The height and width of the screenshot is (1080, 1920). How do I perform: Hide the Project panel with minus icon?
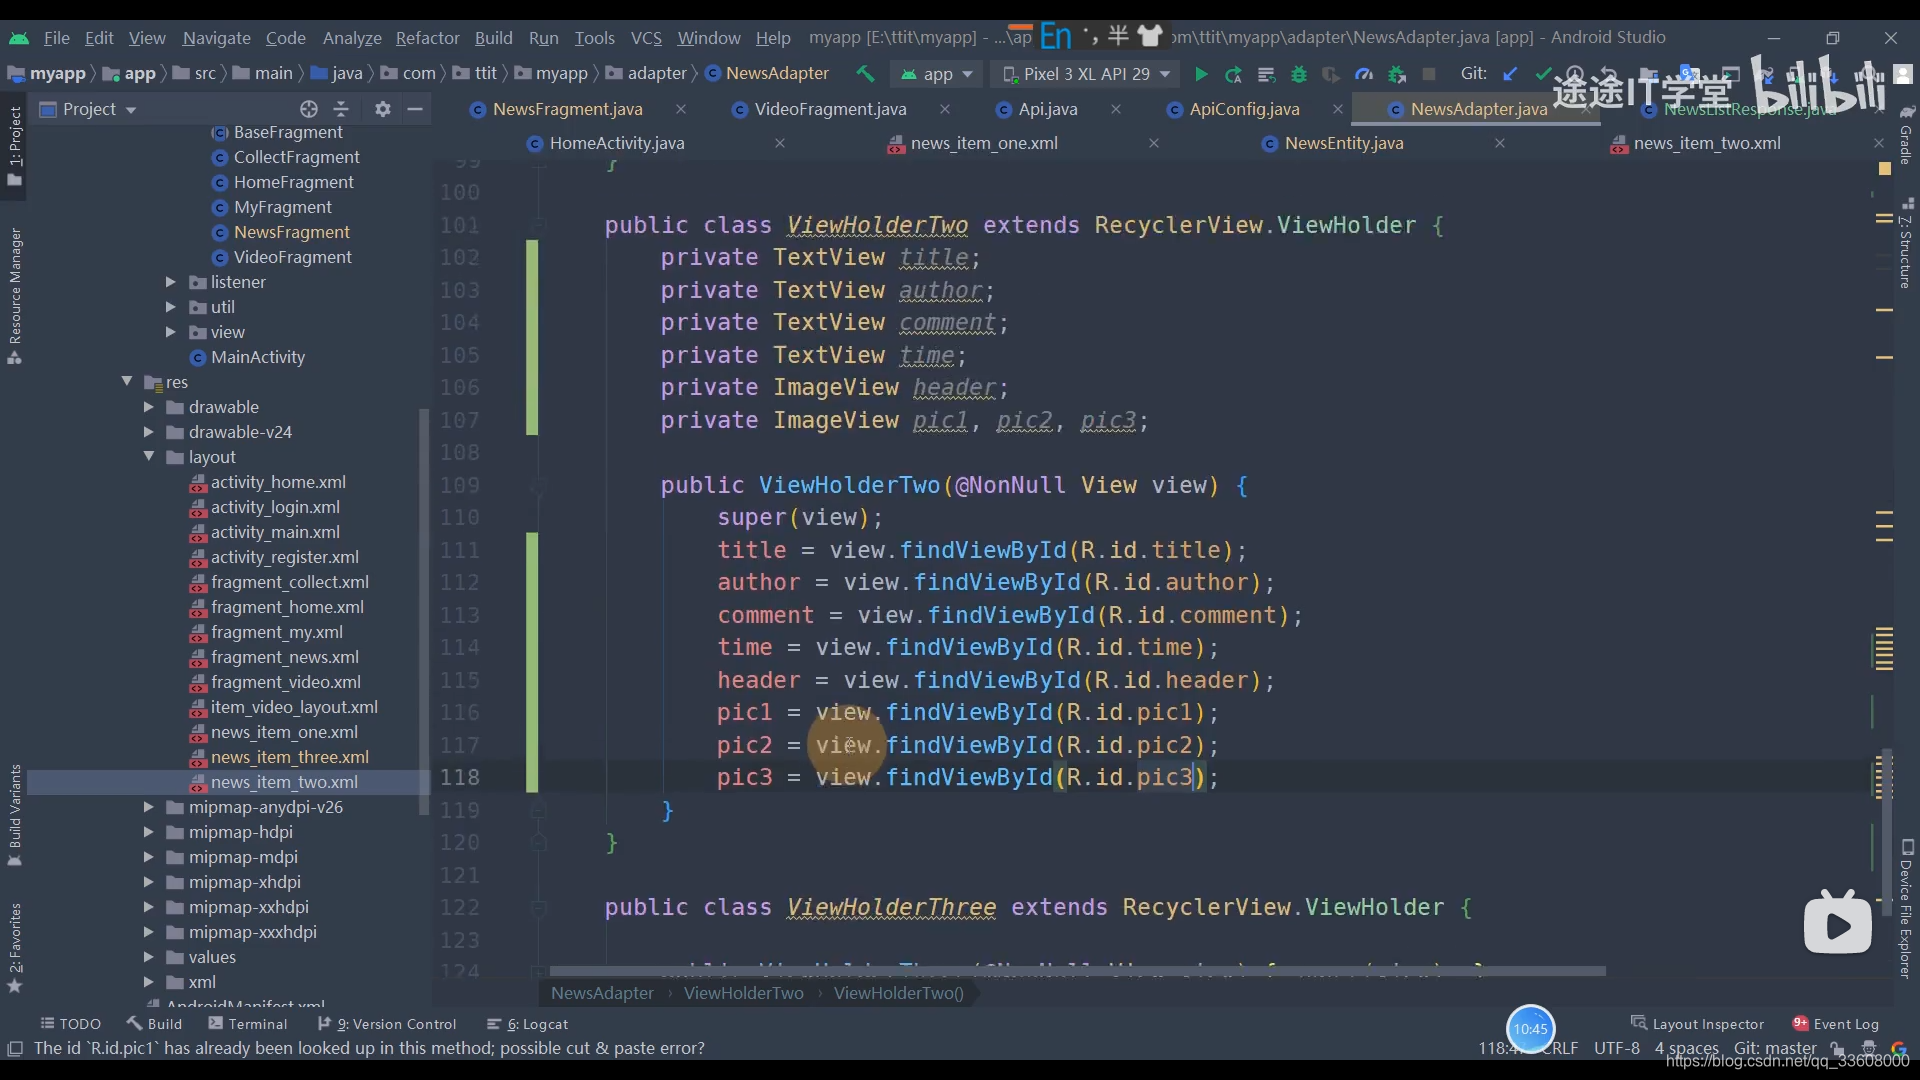tap(415, 109)
